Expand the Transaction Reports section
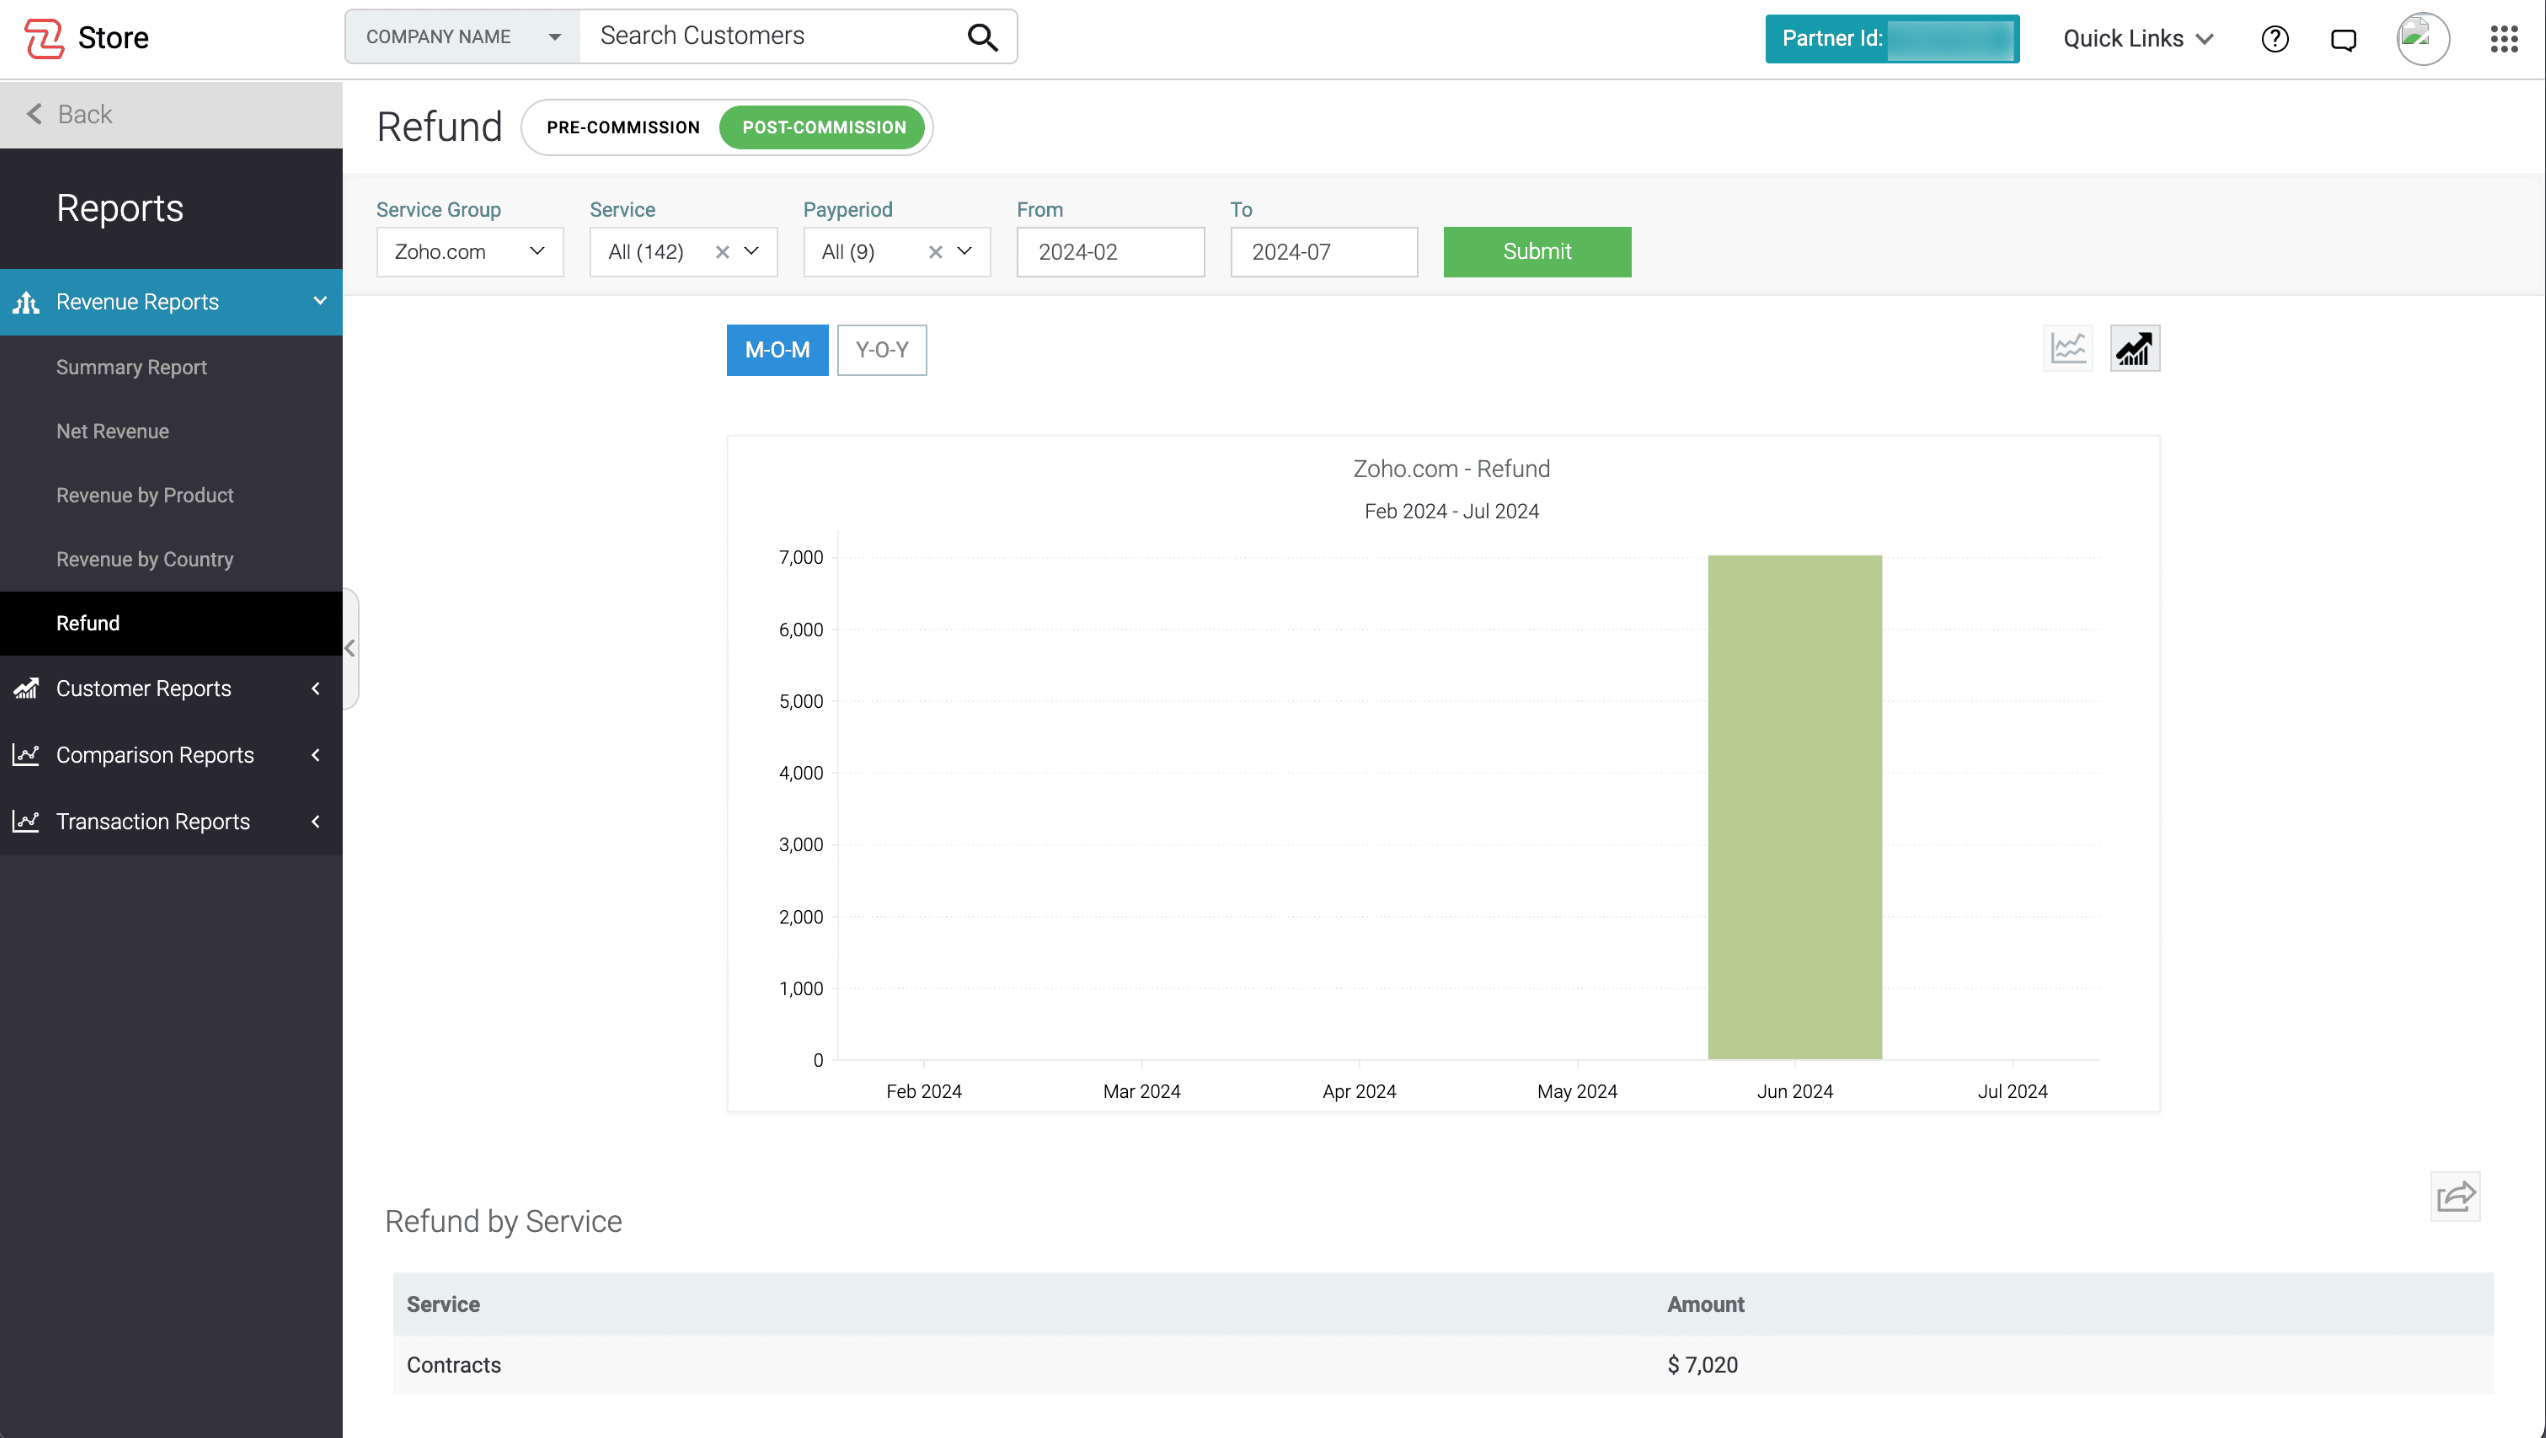 pos(316,821)
